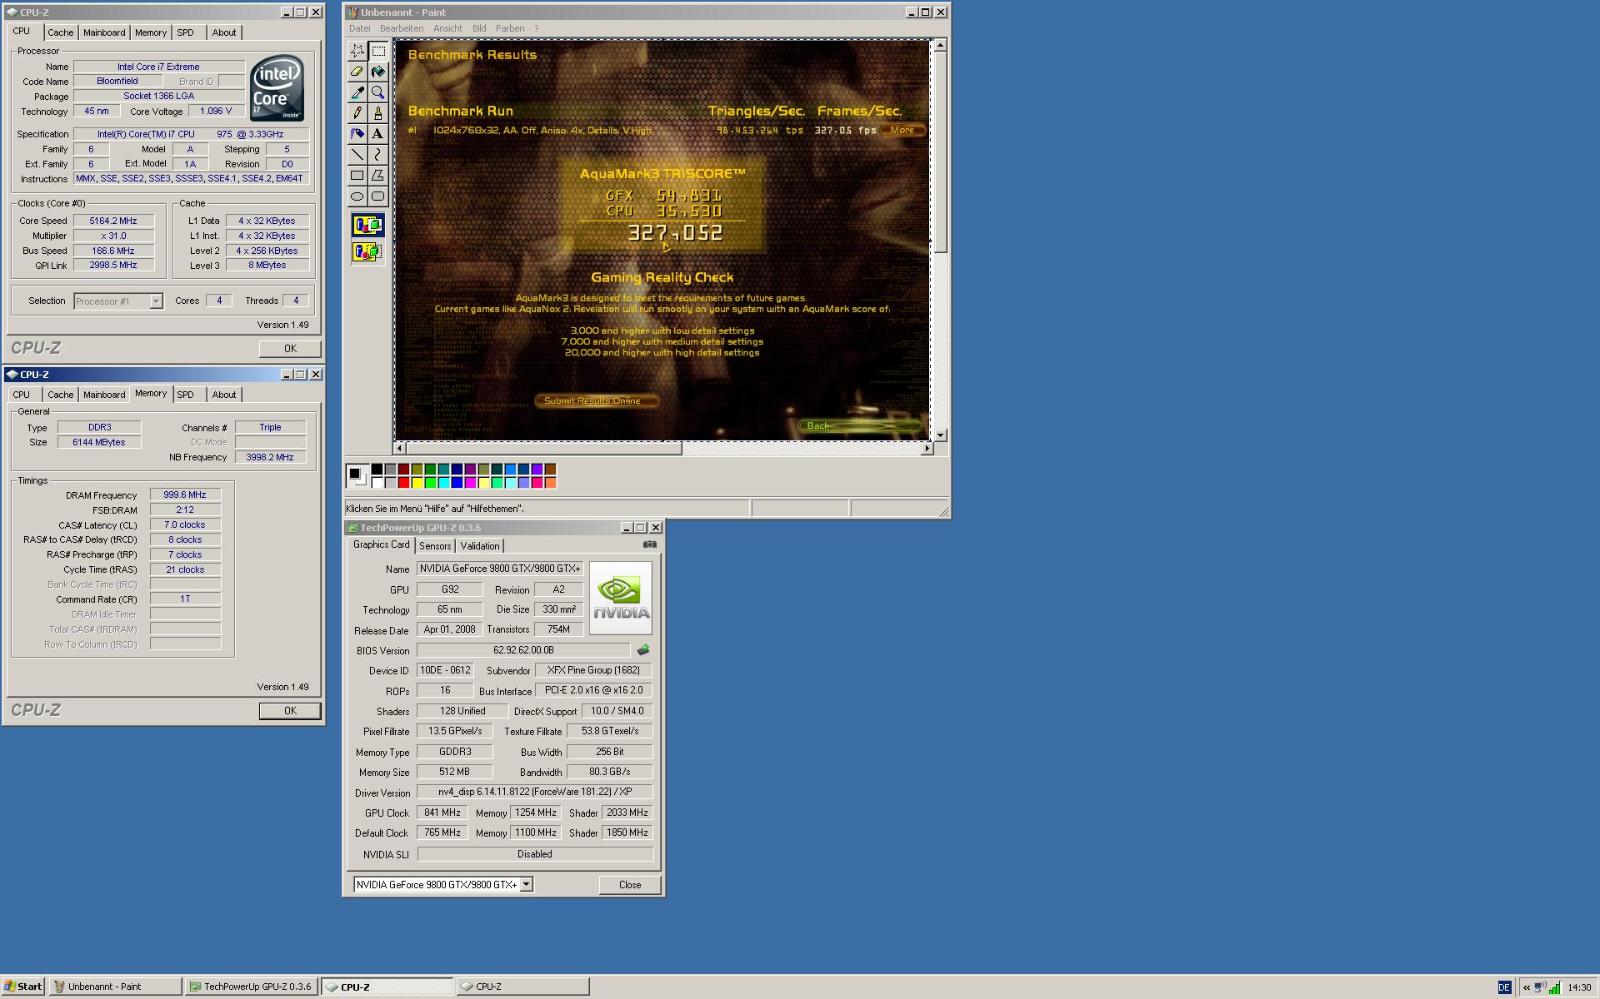Select the Brush tool in Paint
Screen dimensions: 1600x999
coord(378,113)
